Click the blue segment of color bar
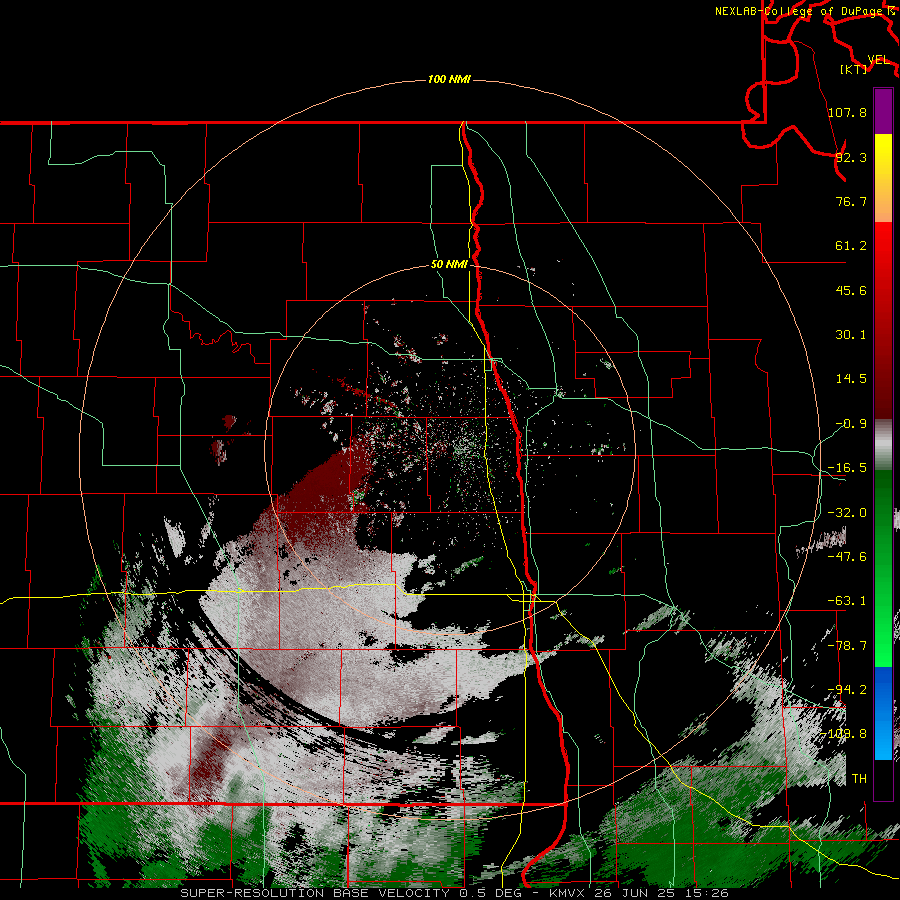 tap(883, 713)
